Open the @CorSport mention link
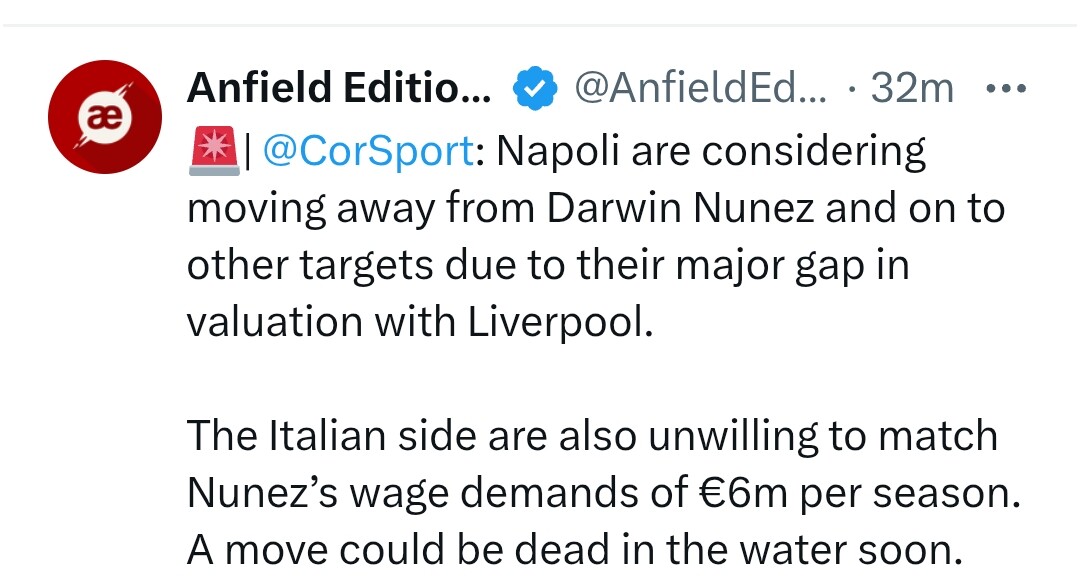 367,152
